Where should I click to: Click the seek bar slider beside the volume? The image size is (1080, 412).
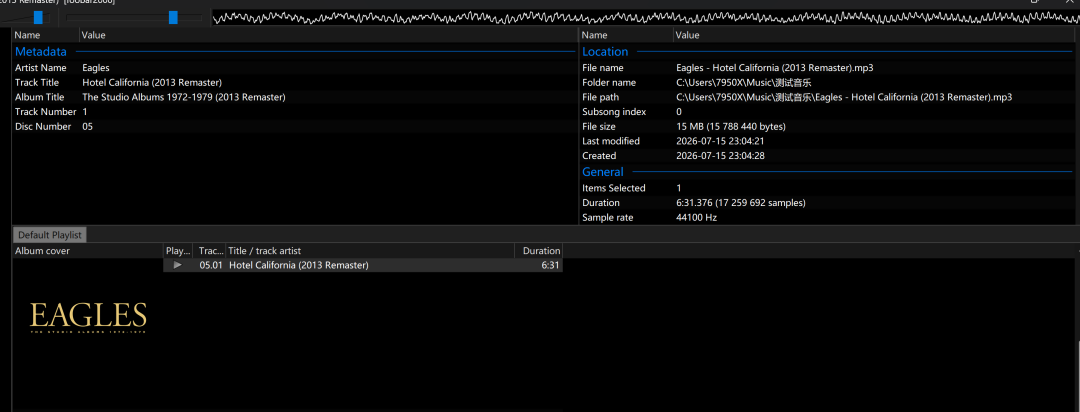tap(134, 18)
